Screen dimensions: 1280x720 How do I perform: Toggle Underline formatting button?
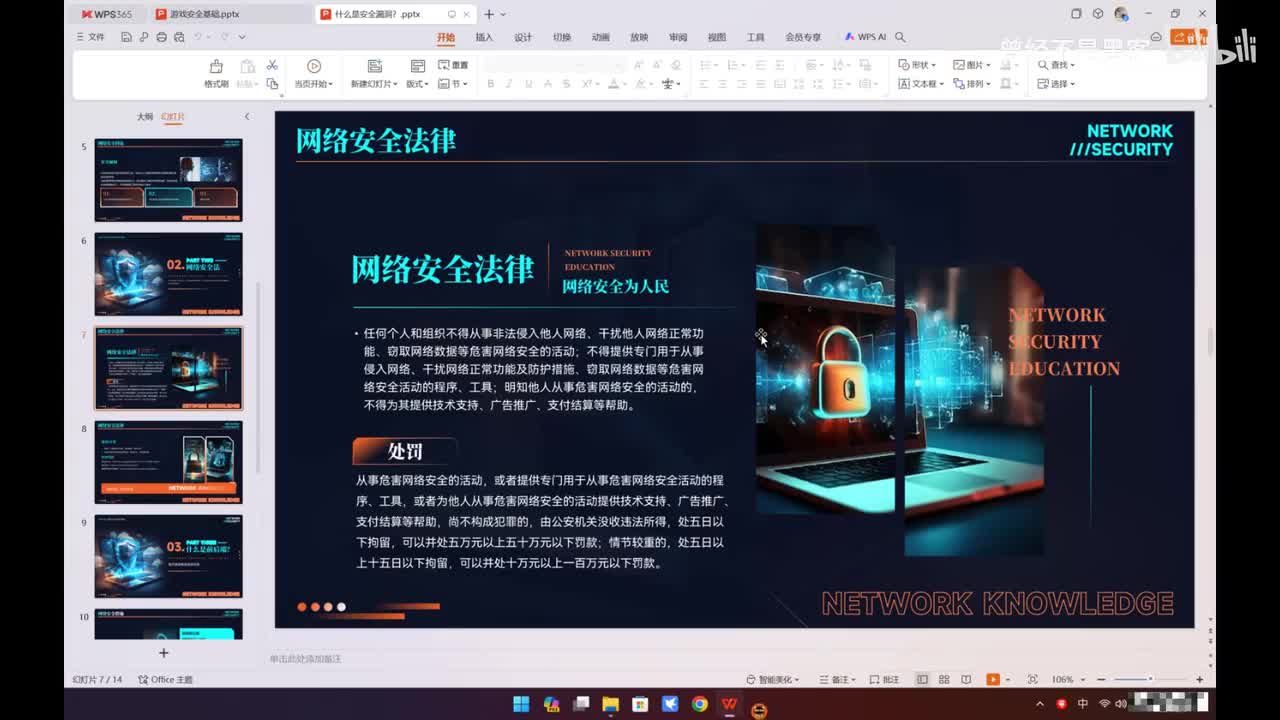pos(528,84)
